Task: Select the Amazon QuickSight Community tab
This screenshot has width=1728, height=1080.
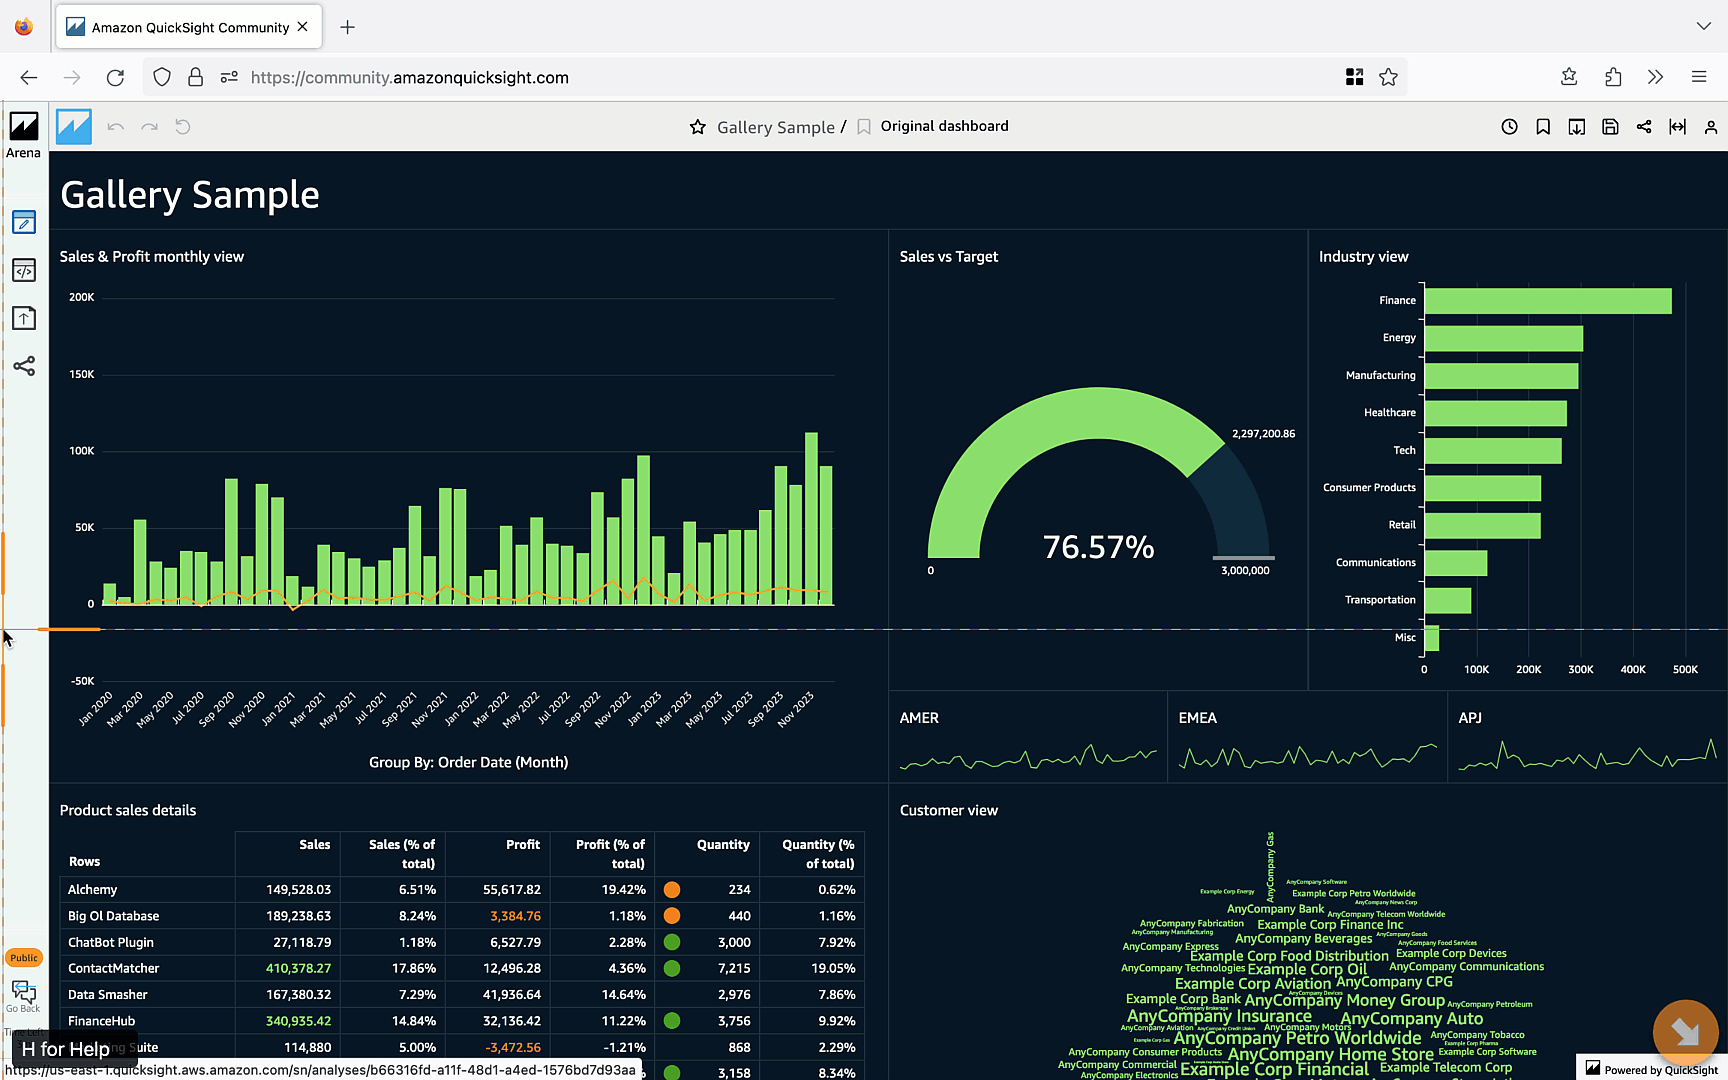Action: 189,27
